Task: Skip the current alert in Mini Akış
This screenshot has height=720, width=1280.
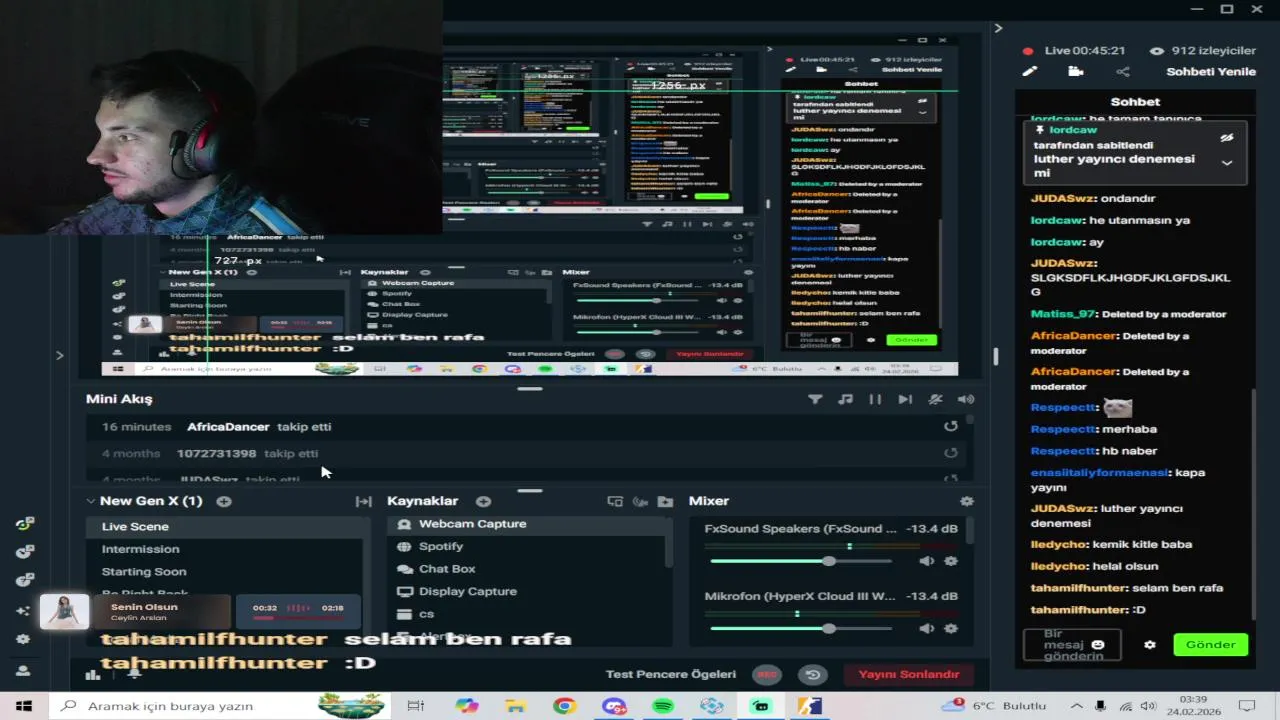Action: (905, 399)
